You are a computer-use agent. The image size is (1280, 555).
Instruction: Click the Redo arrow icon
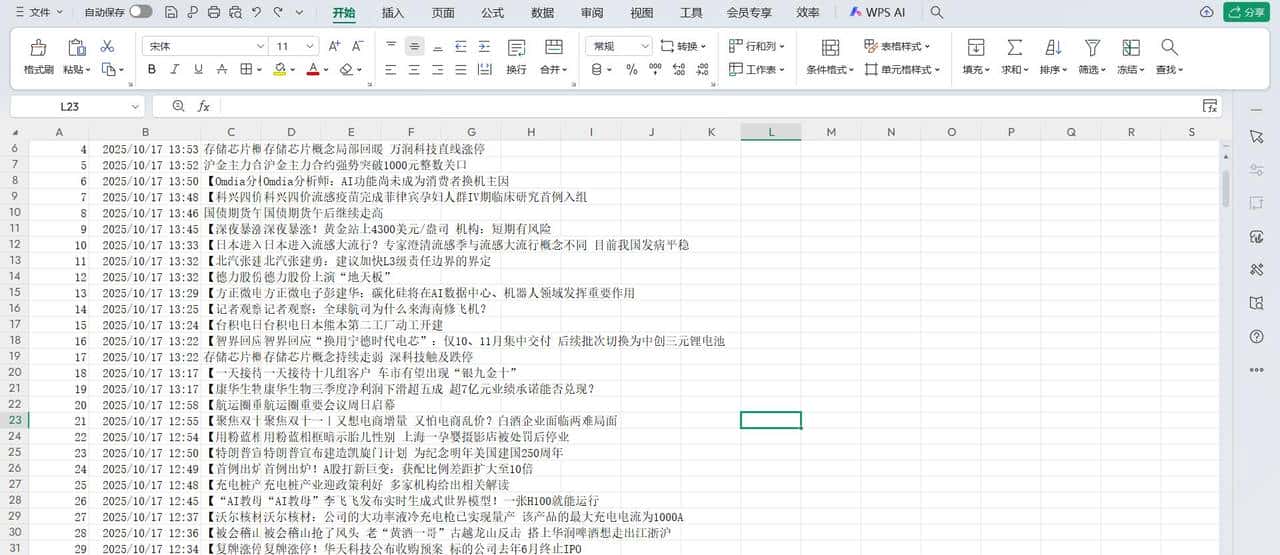(279, 12)
